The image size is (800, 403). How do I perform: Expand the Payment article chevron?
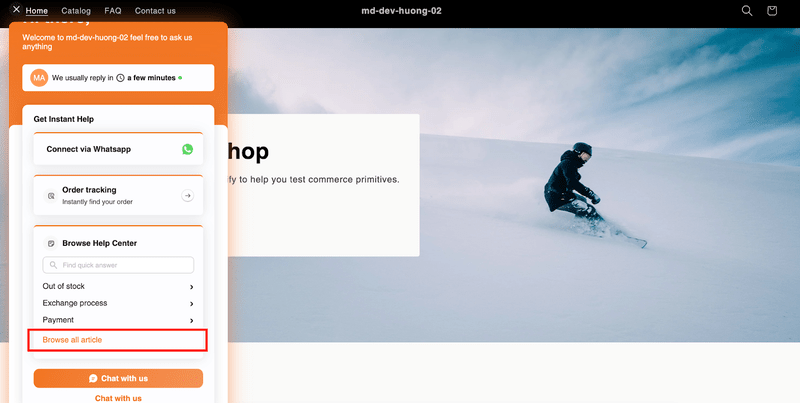click(x=191, y=321)
